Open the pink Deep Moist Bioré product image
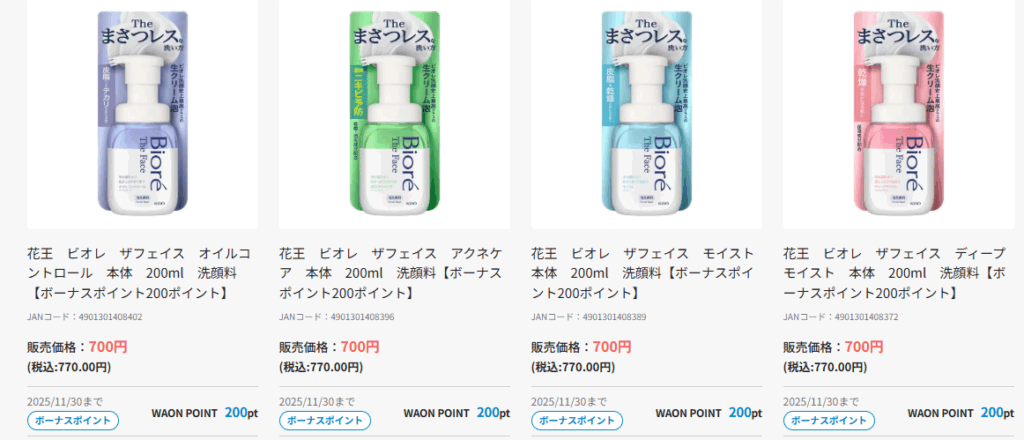Viewport: 1024px width, 440px height. click(899, 112)
